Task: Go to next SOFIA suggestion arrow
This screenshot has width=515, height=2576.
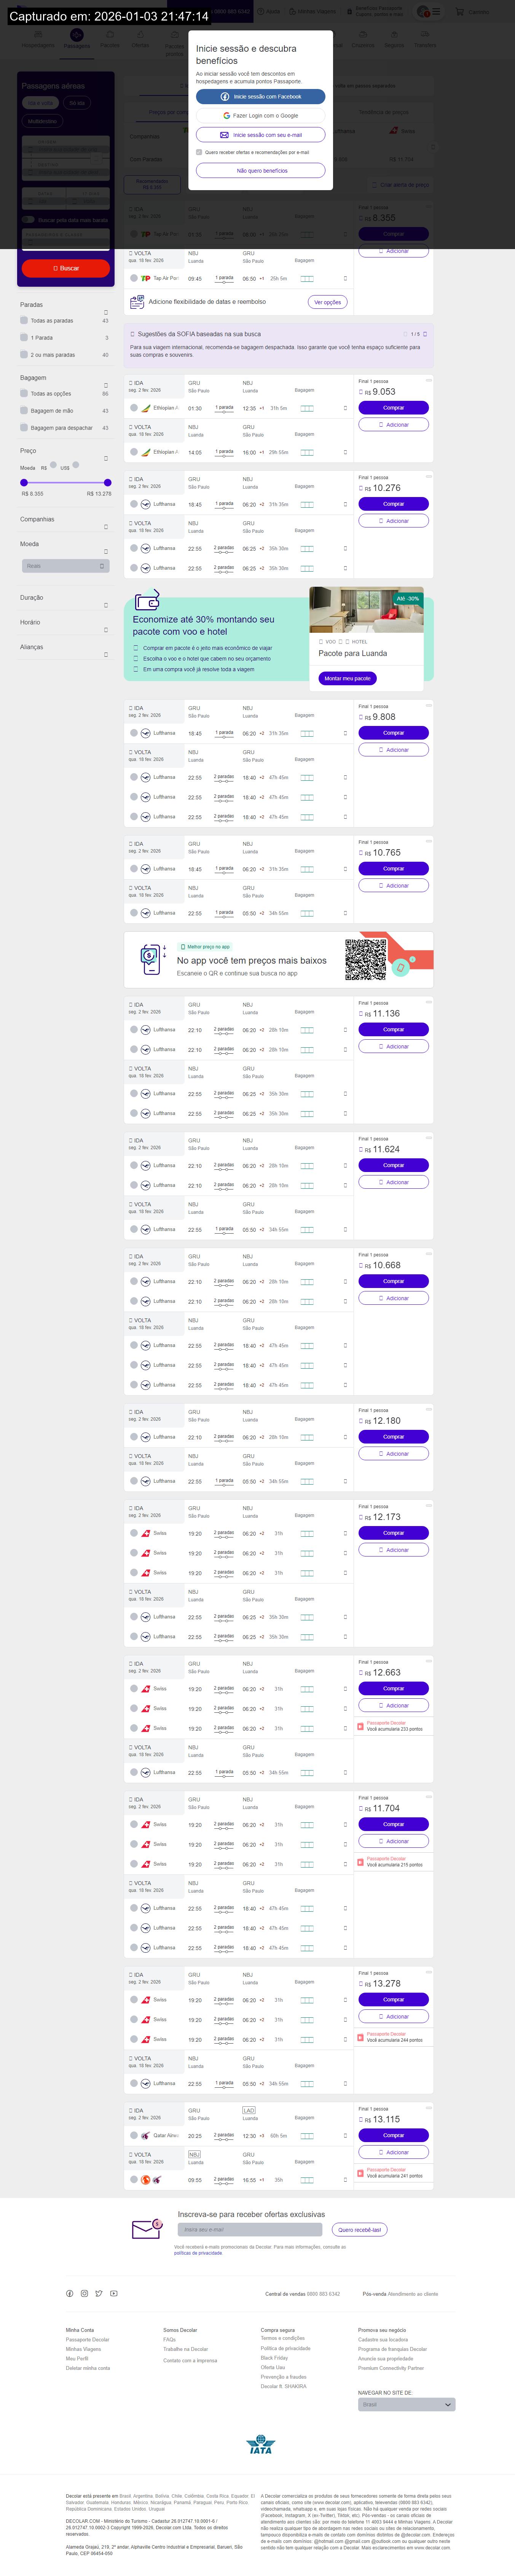Action: (425, 334)
